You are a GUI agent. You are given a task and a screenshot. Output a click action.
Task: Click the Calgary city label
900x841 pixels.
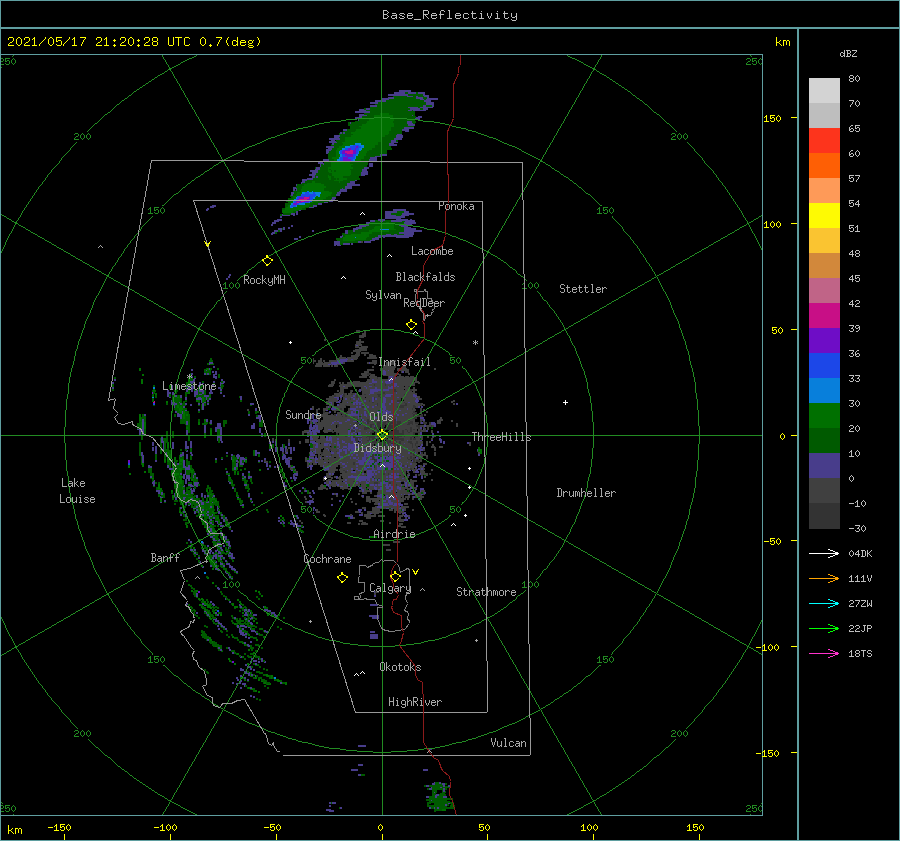(390, 588)
